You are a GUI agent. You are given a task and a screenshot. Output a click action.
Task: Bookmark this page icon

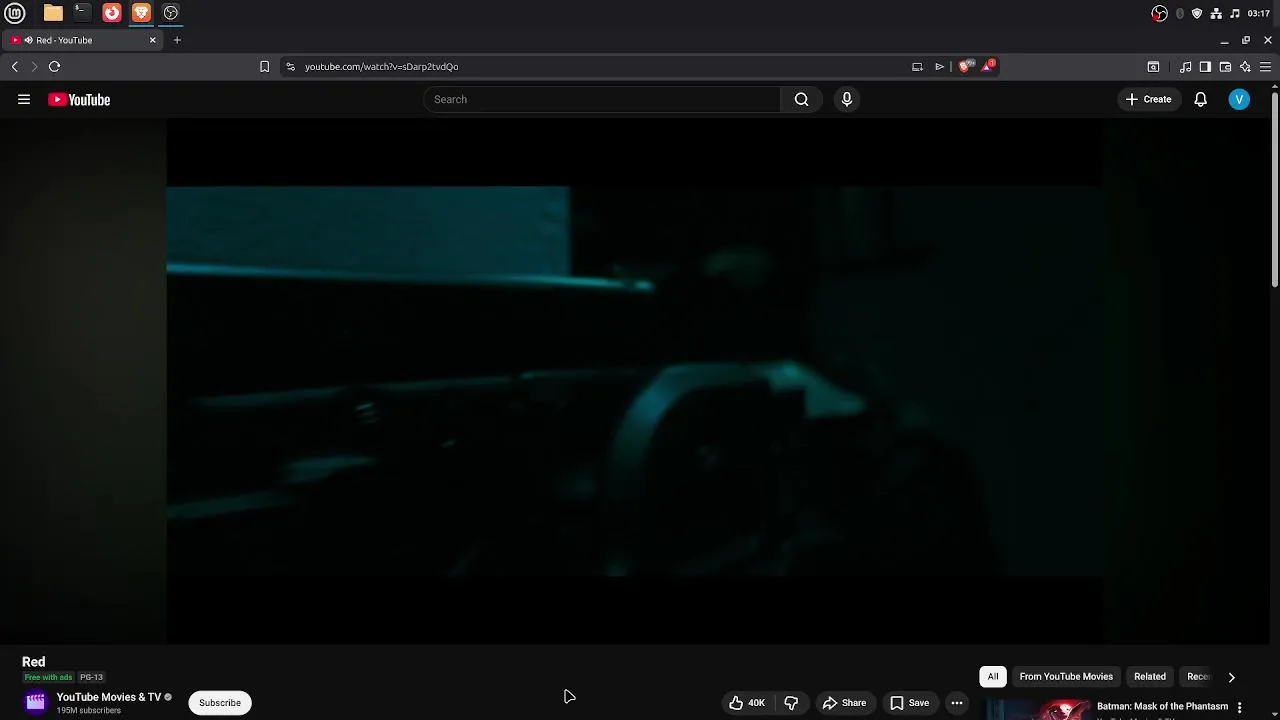click(x=264, y=66)
